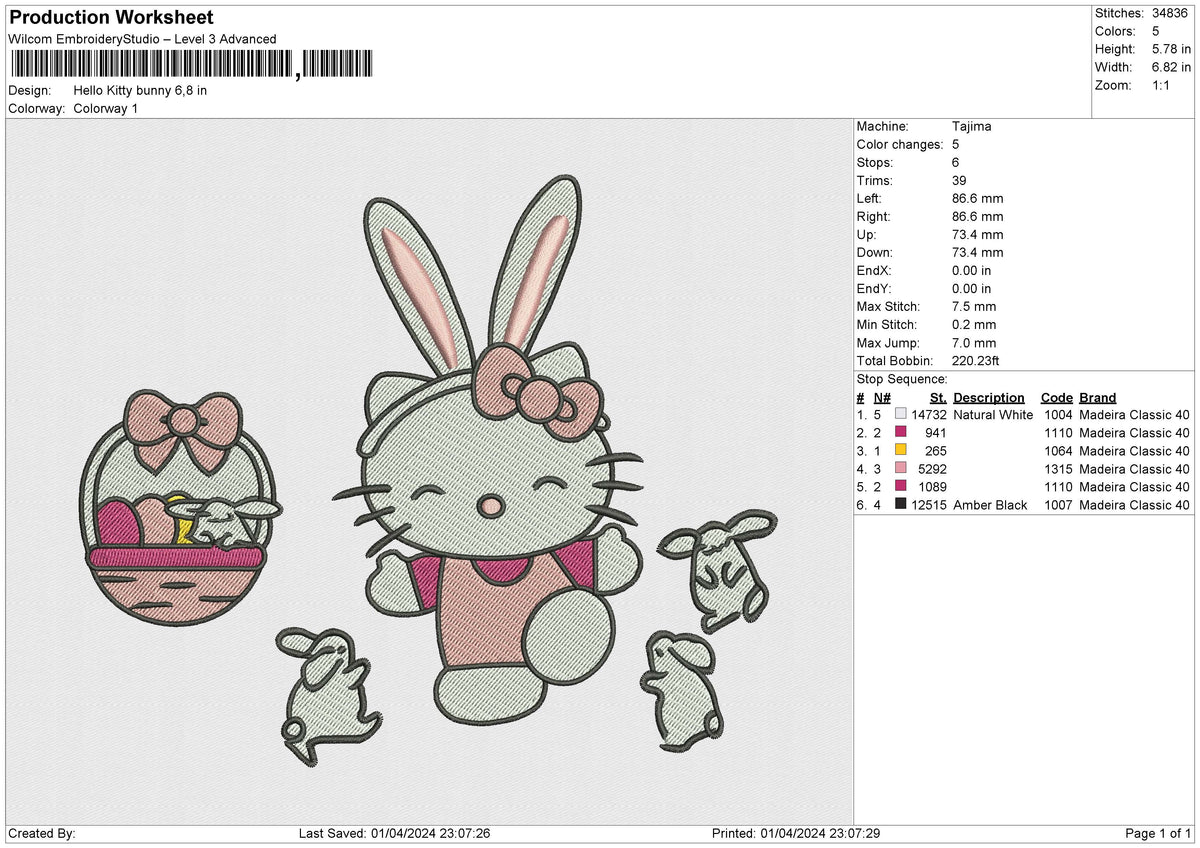Viewport: 1200px width, 848px height.
Task: Select the Zoom value 1:1
Action: [1161, 85]
